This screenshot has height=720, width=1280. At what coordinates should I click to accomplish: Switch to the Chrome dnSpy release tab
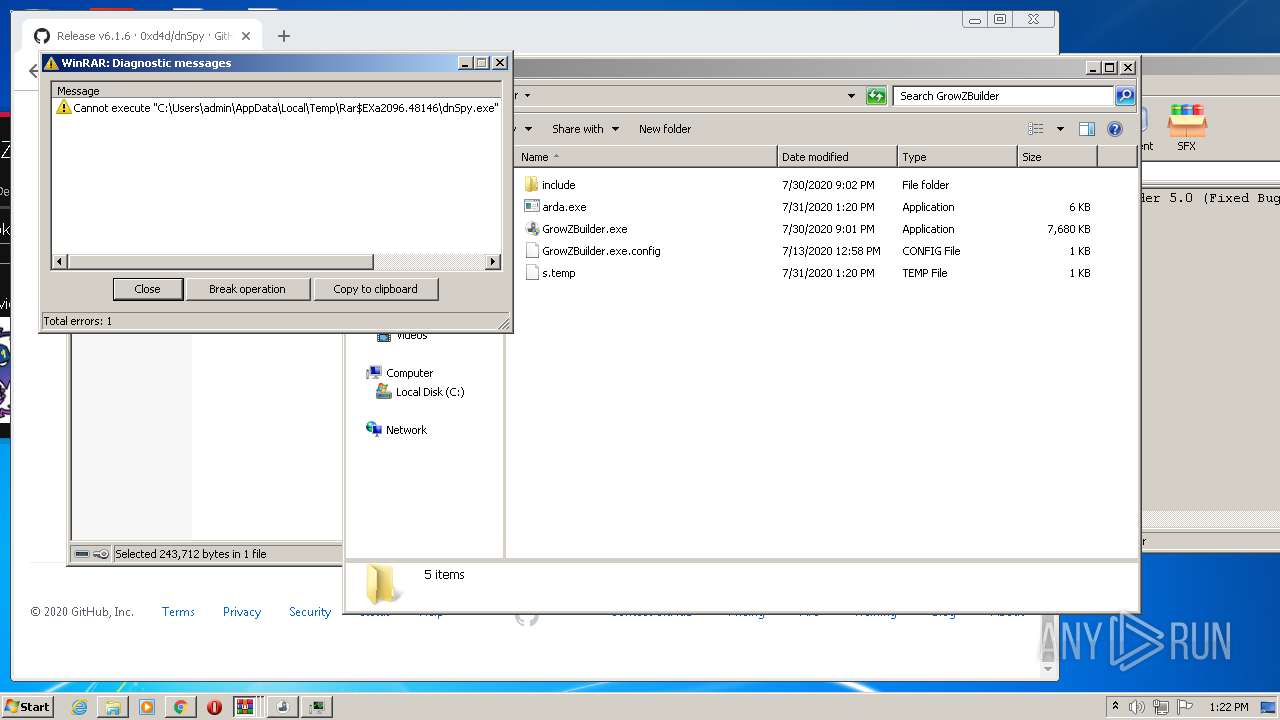(144, 36)
